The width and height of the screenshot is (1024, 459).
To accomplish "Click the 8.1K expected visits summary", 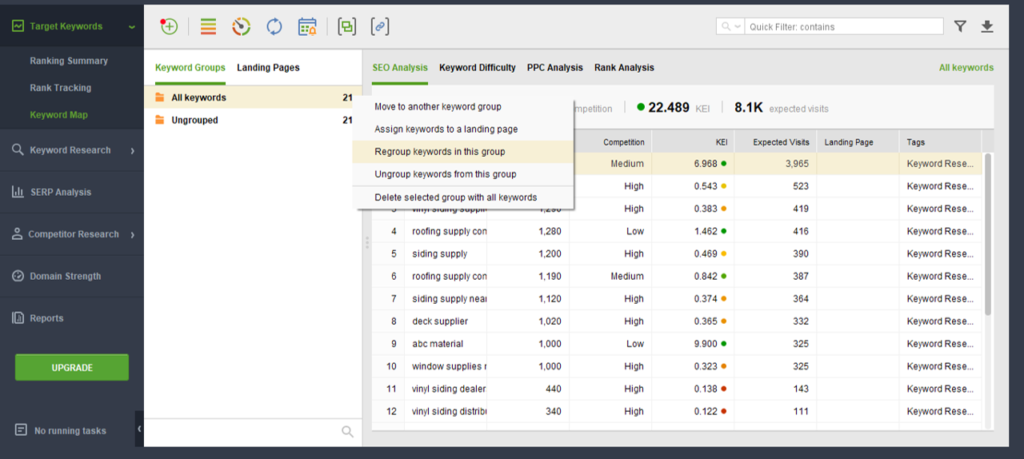I will pyautogui.click(x=781, y=108).
